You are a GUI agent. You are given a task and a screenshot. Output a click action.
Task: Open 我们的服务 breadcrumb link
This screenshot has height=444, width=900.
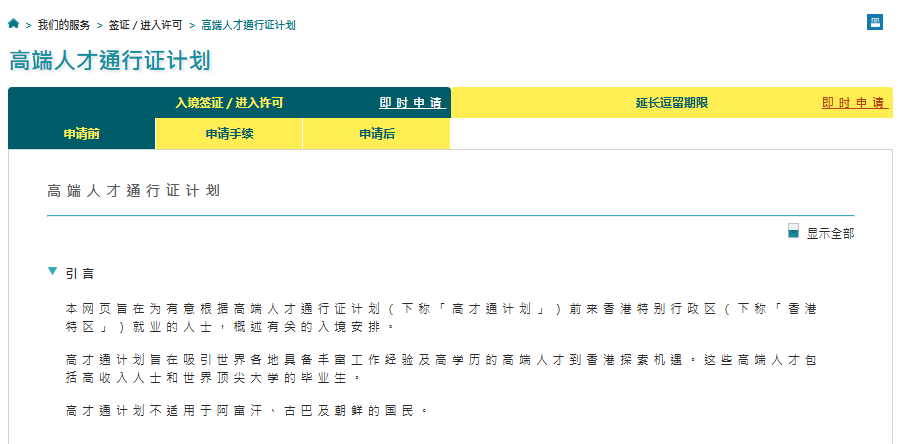pyautogui.click(x=64, y=25)
